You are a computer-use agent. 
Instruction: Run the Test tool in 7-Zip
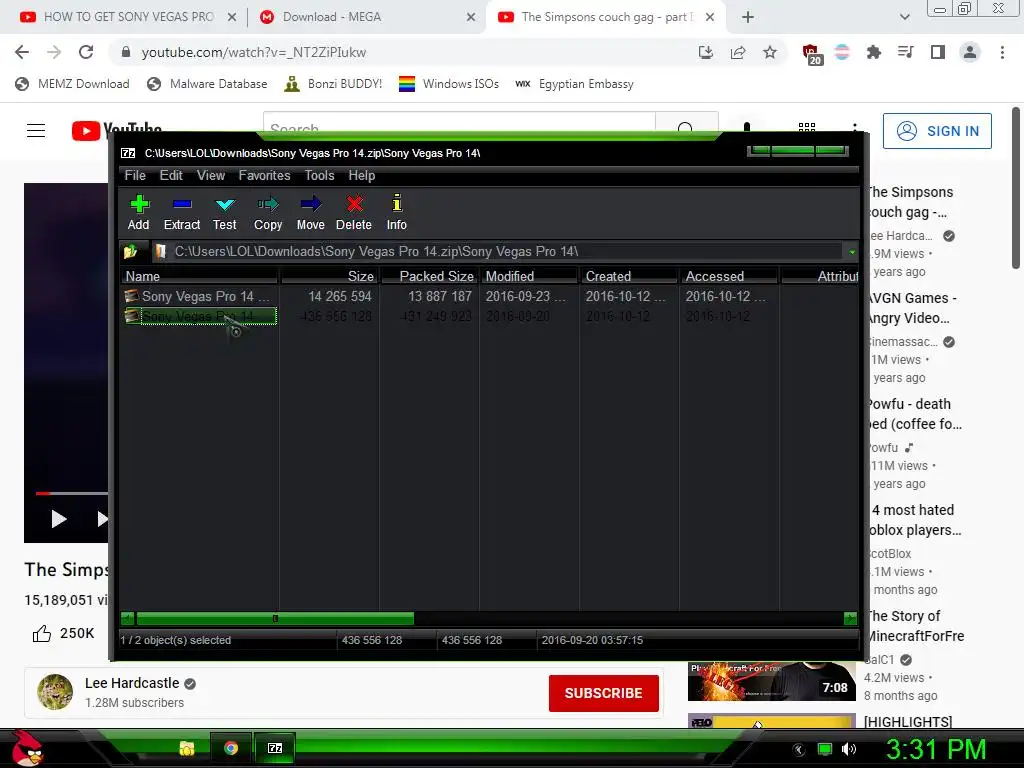tap(225, 213)
